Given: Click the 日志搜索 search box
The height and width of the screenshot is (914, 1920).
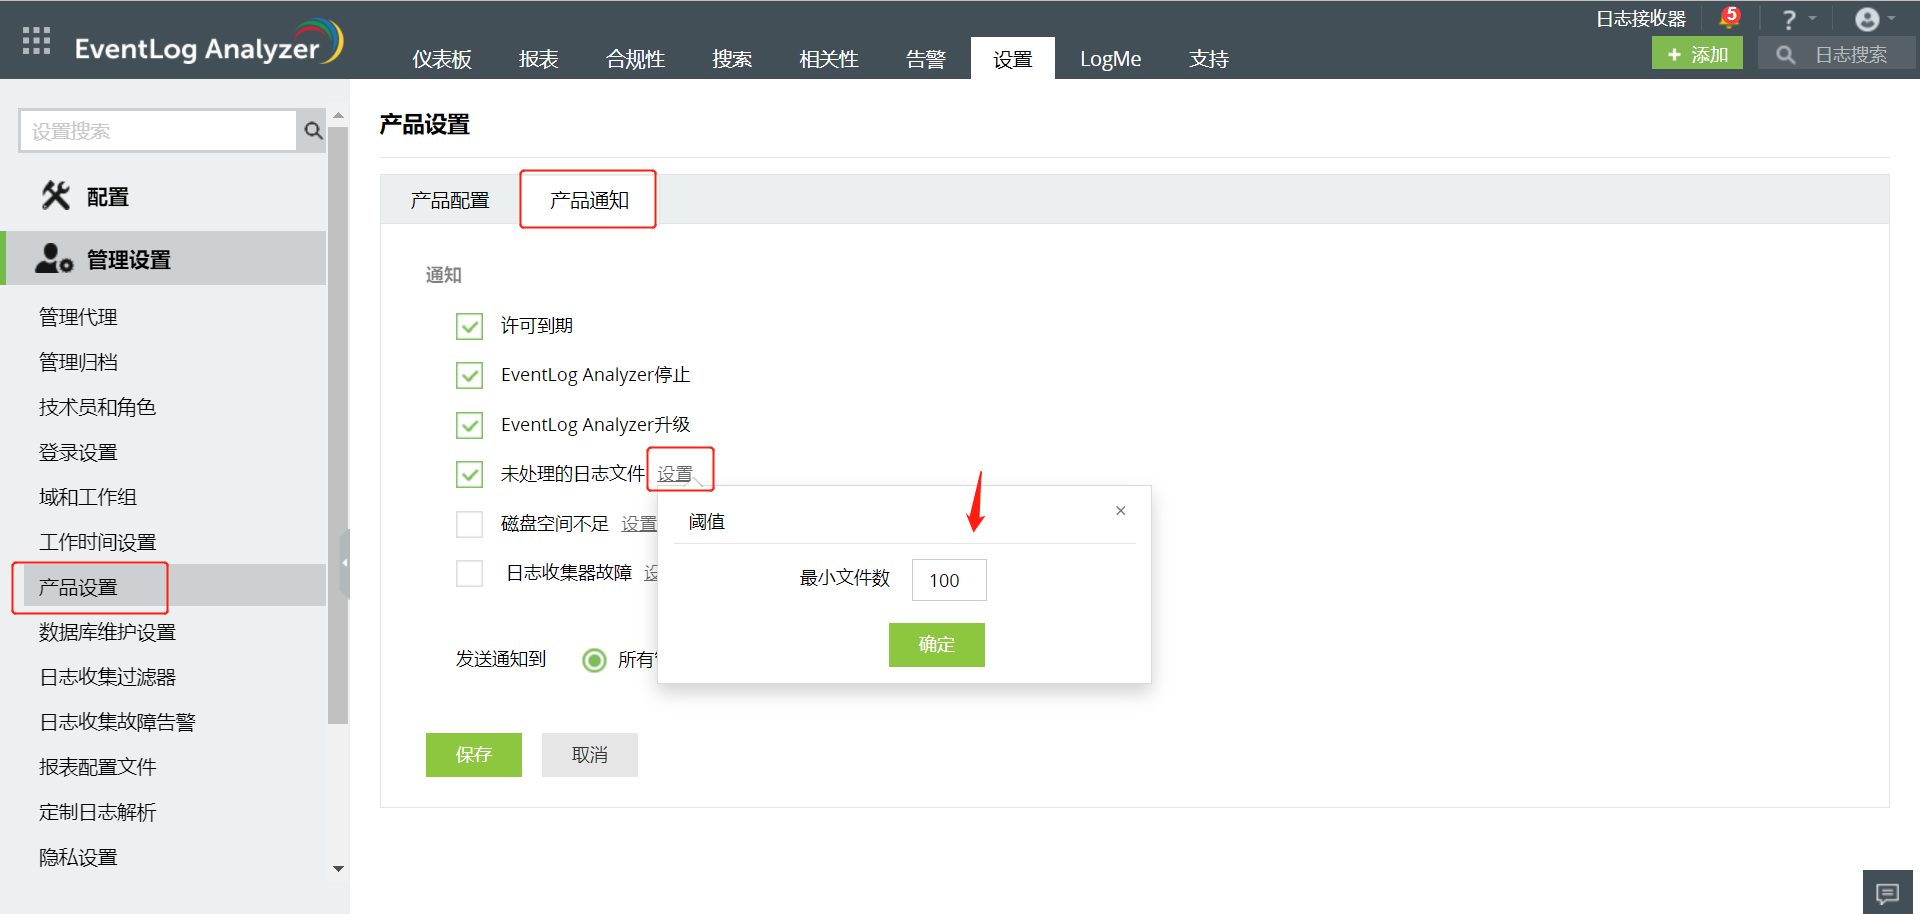Looking at the screenshot, I should [1837, 54].
